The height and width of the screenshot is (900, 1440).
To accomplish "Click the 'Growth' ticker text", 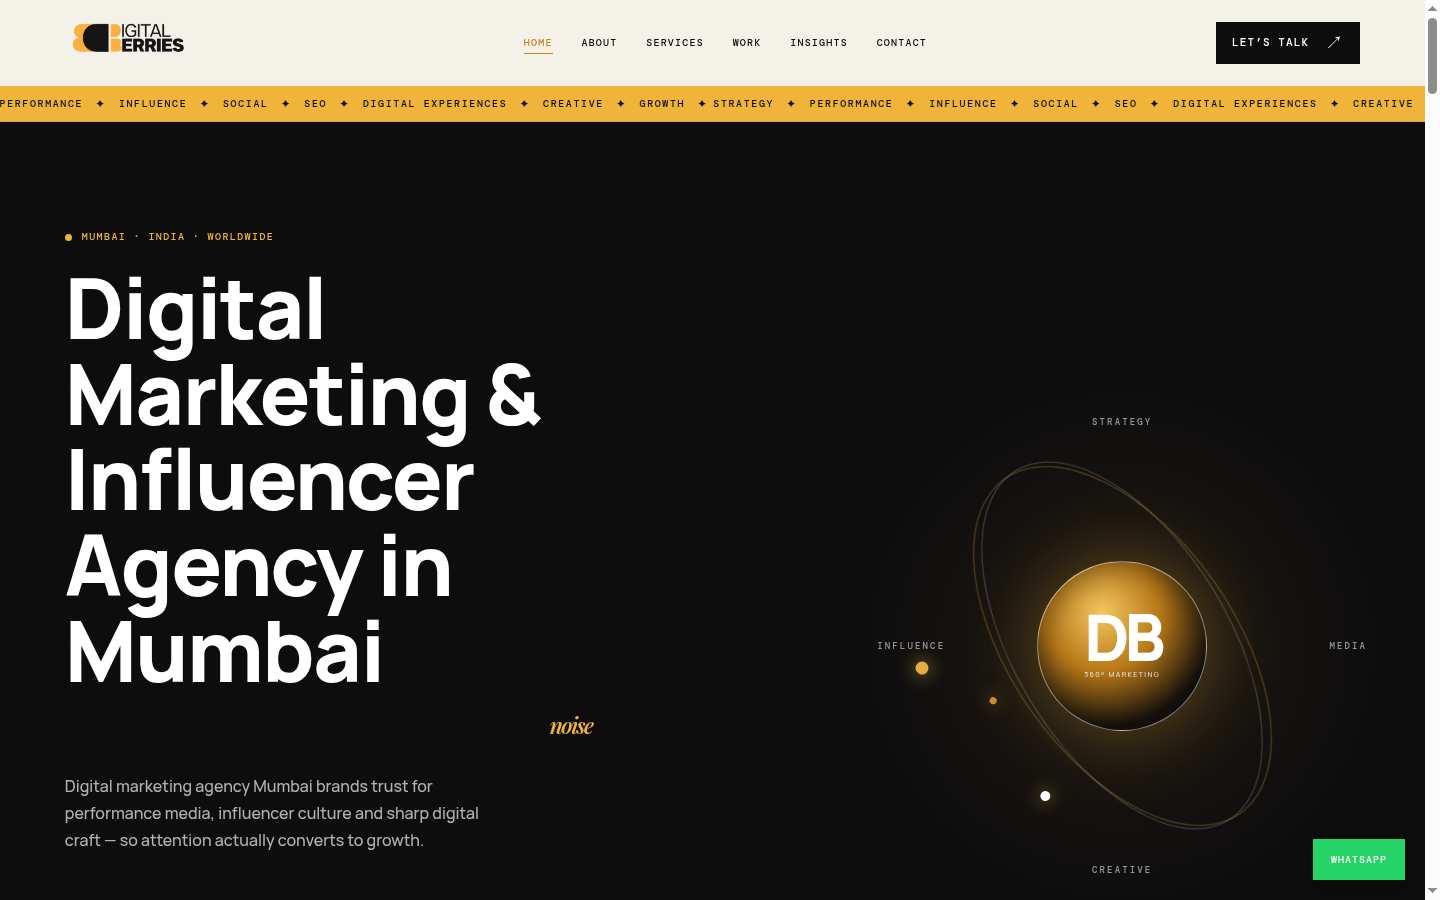I will (662, 104).
